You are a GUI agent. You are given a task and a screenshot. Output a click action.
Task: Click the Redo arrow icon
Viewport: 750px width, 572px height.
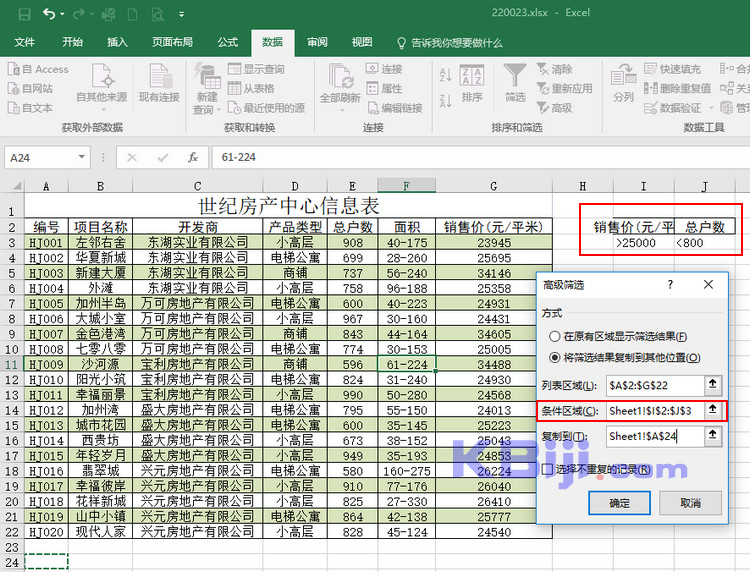(x=78, y=14)
